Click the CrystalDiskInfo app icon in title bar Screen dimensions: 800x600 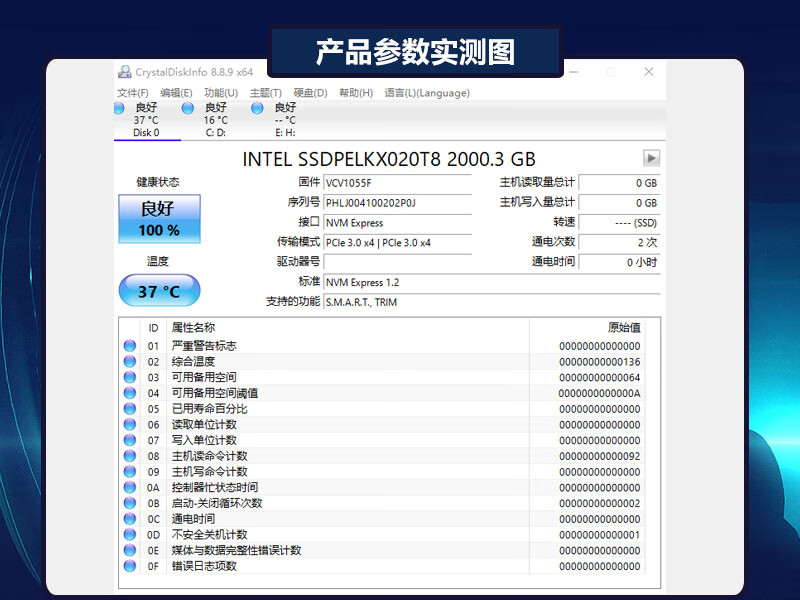point(124,72)
